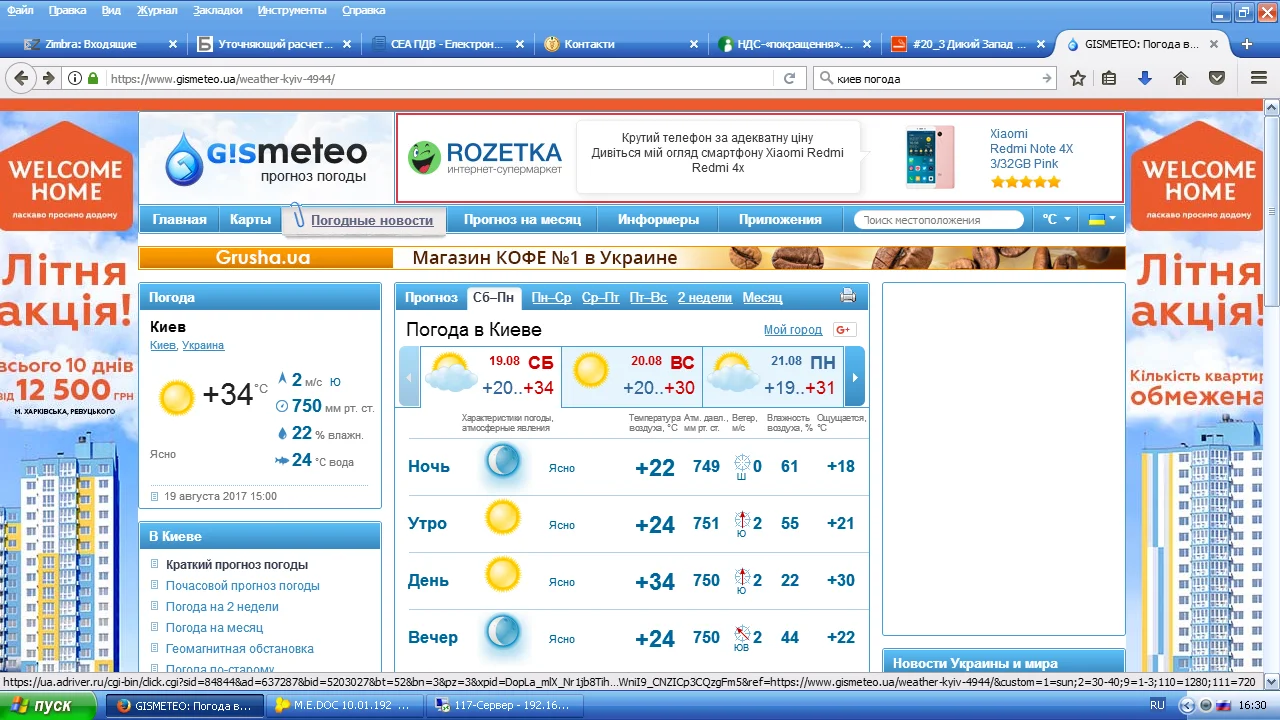Image resolution: width=1280 pixels, height=720 pixels.
Task: Select the Ср–Пт forecast tab
Action: tap(600, 297)
